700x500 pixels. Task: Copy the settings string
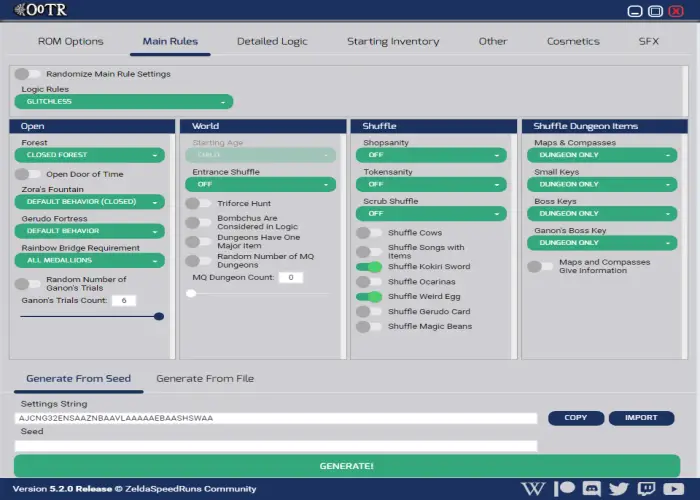(576, 418)
